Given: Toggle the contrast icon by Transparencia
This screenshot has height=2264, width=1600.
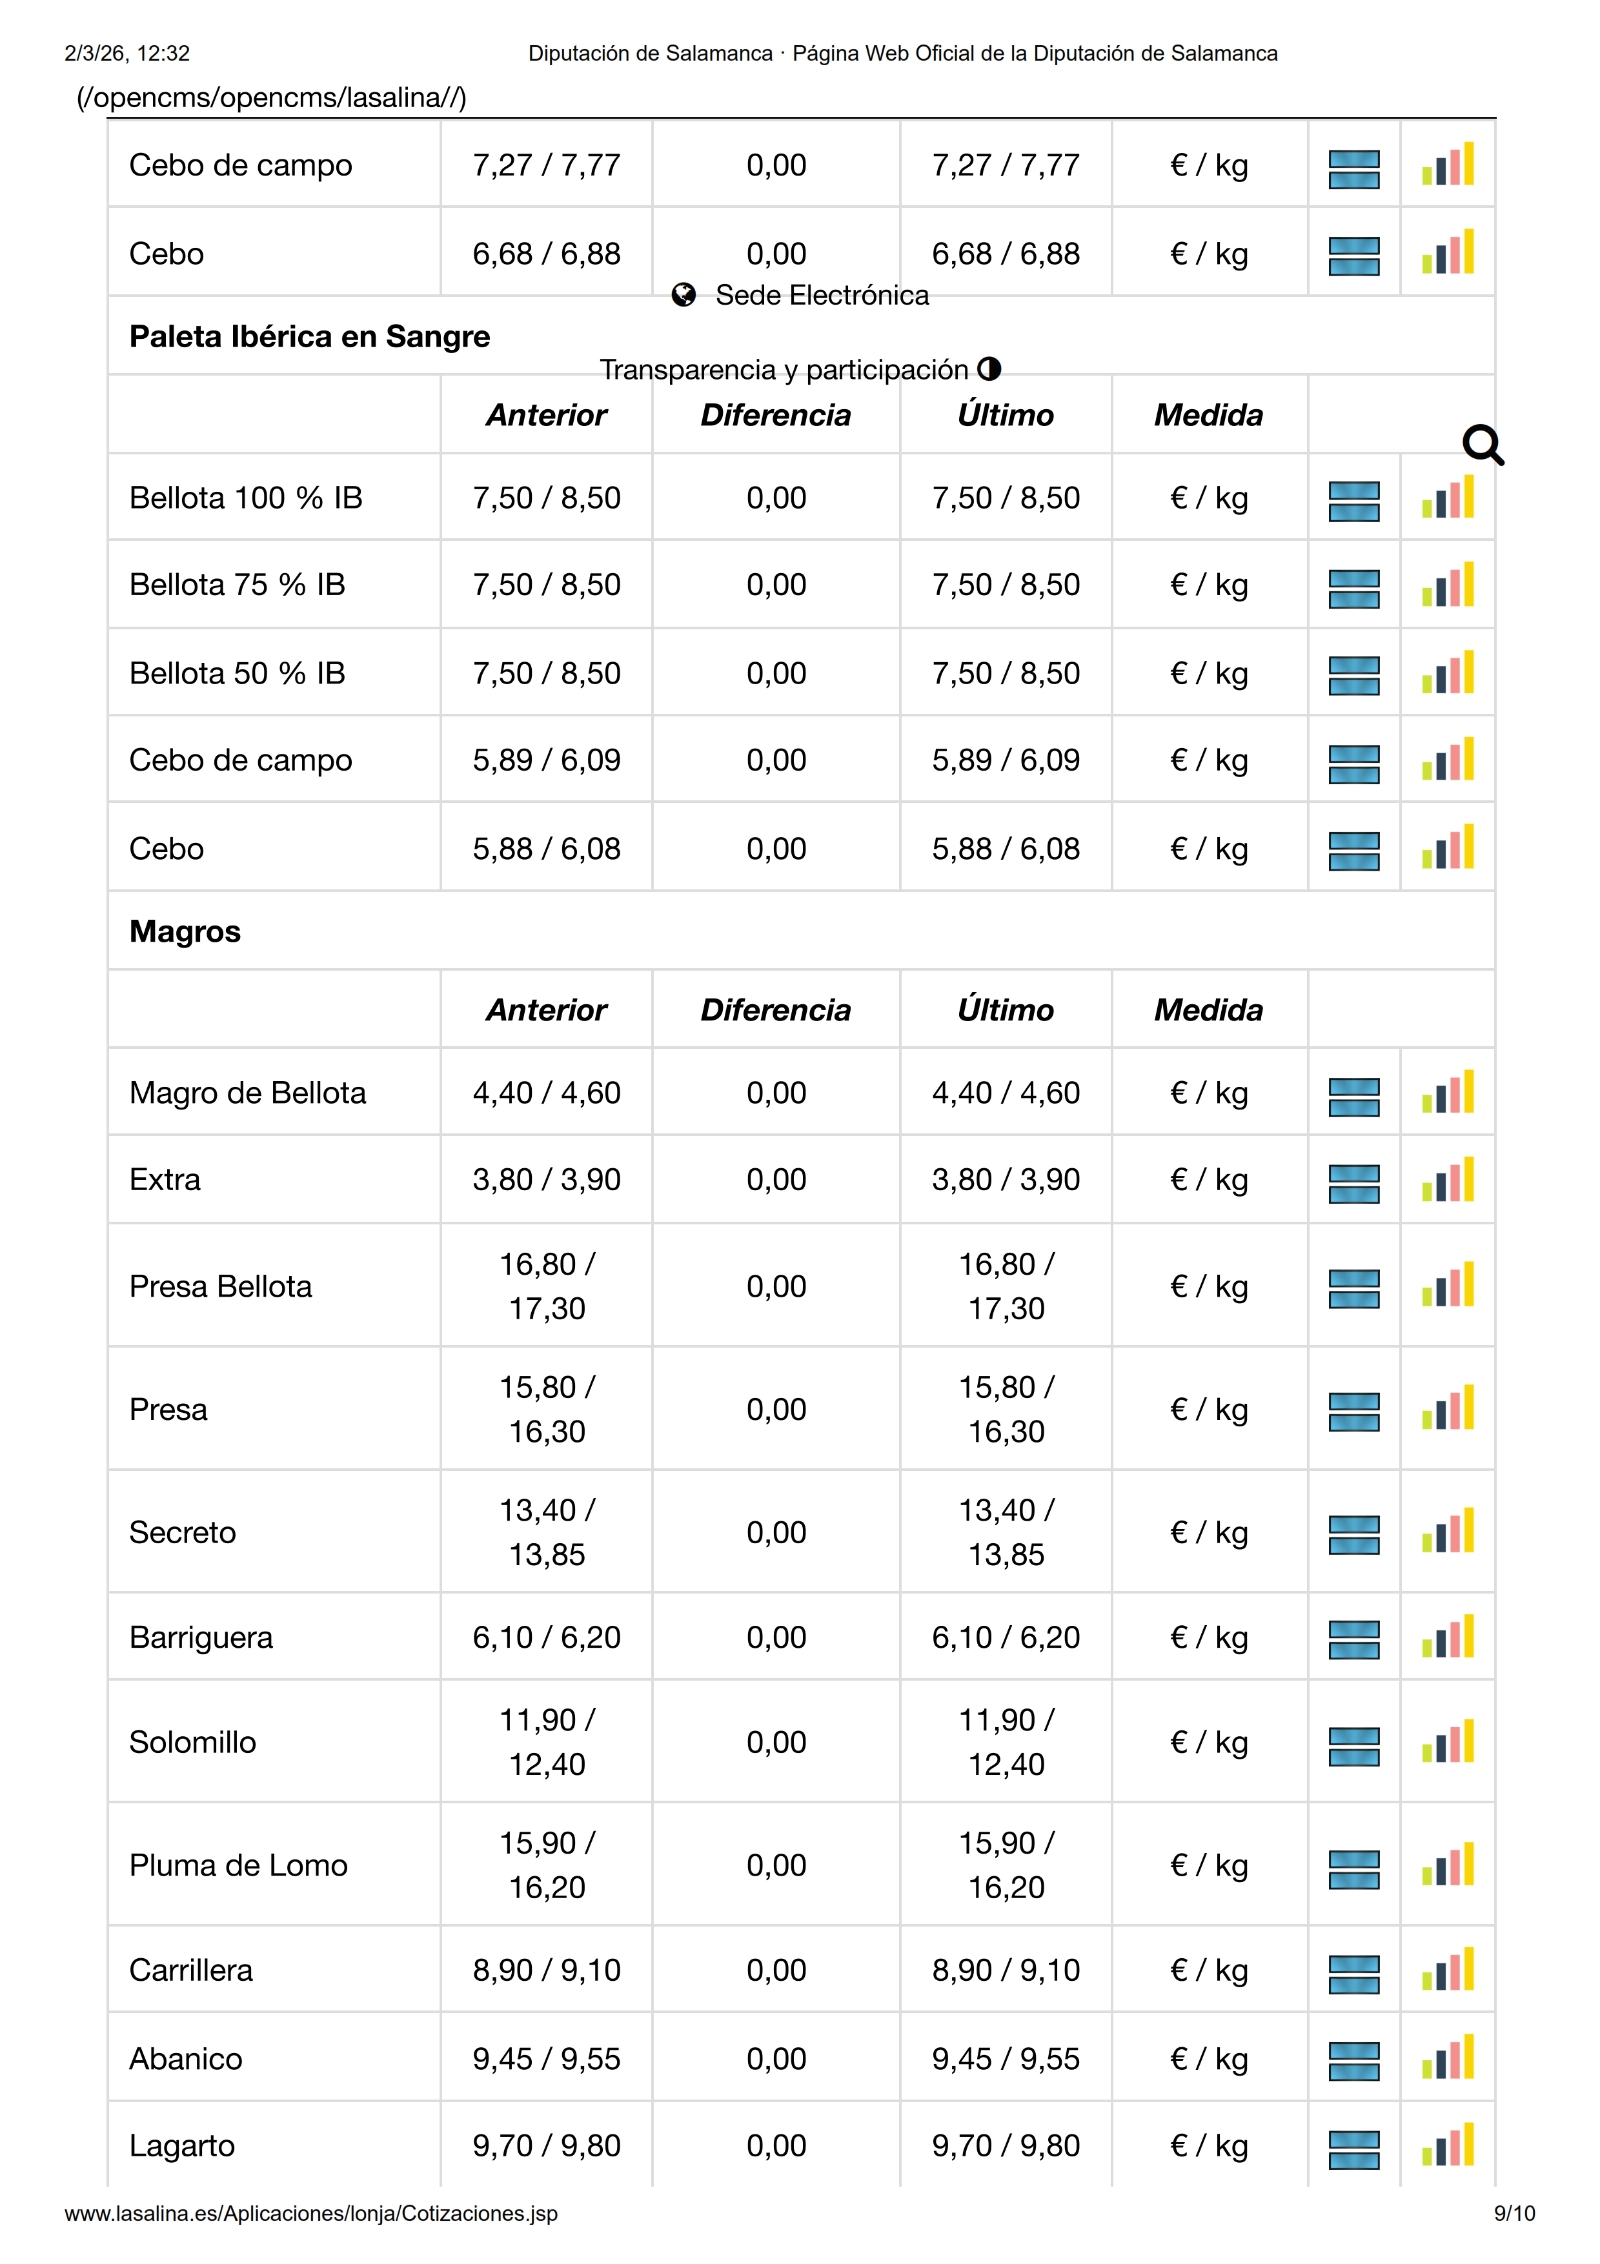Looking at the screenshot, I should coord(989,369).
